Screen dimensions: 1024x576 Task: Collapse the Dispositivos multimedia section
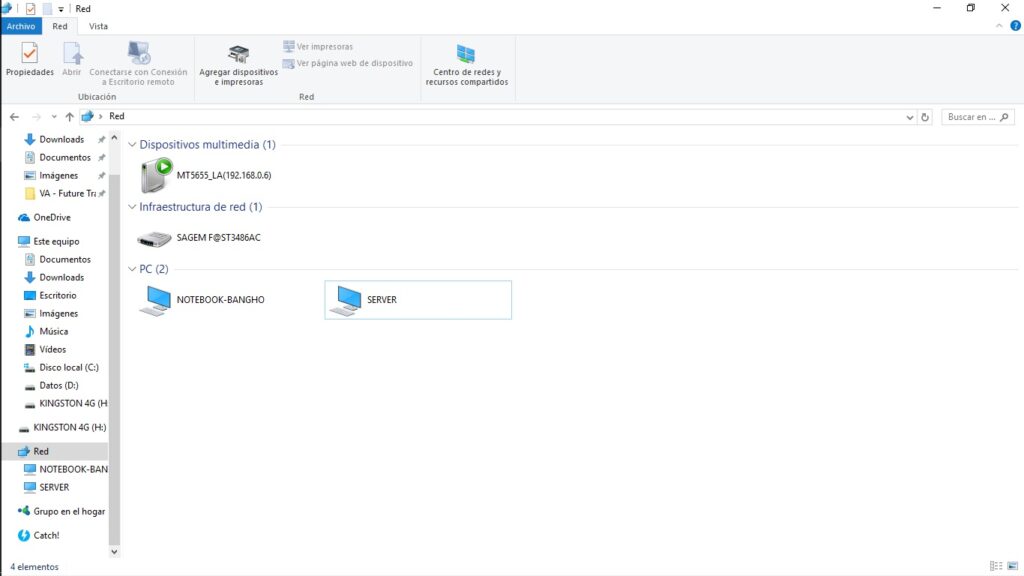coord(131,144)
